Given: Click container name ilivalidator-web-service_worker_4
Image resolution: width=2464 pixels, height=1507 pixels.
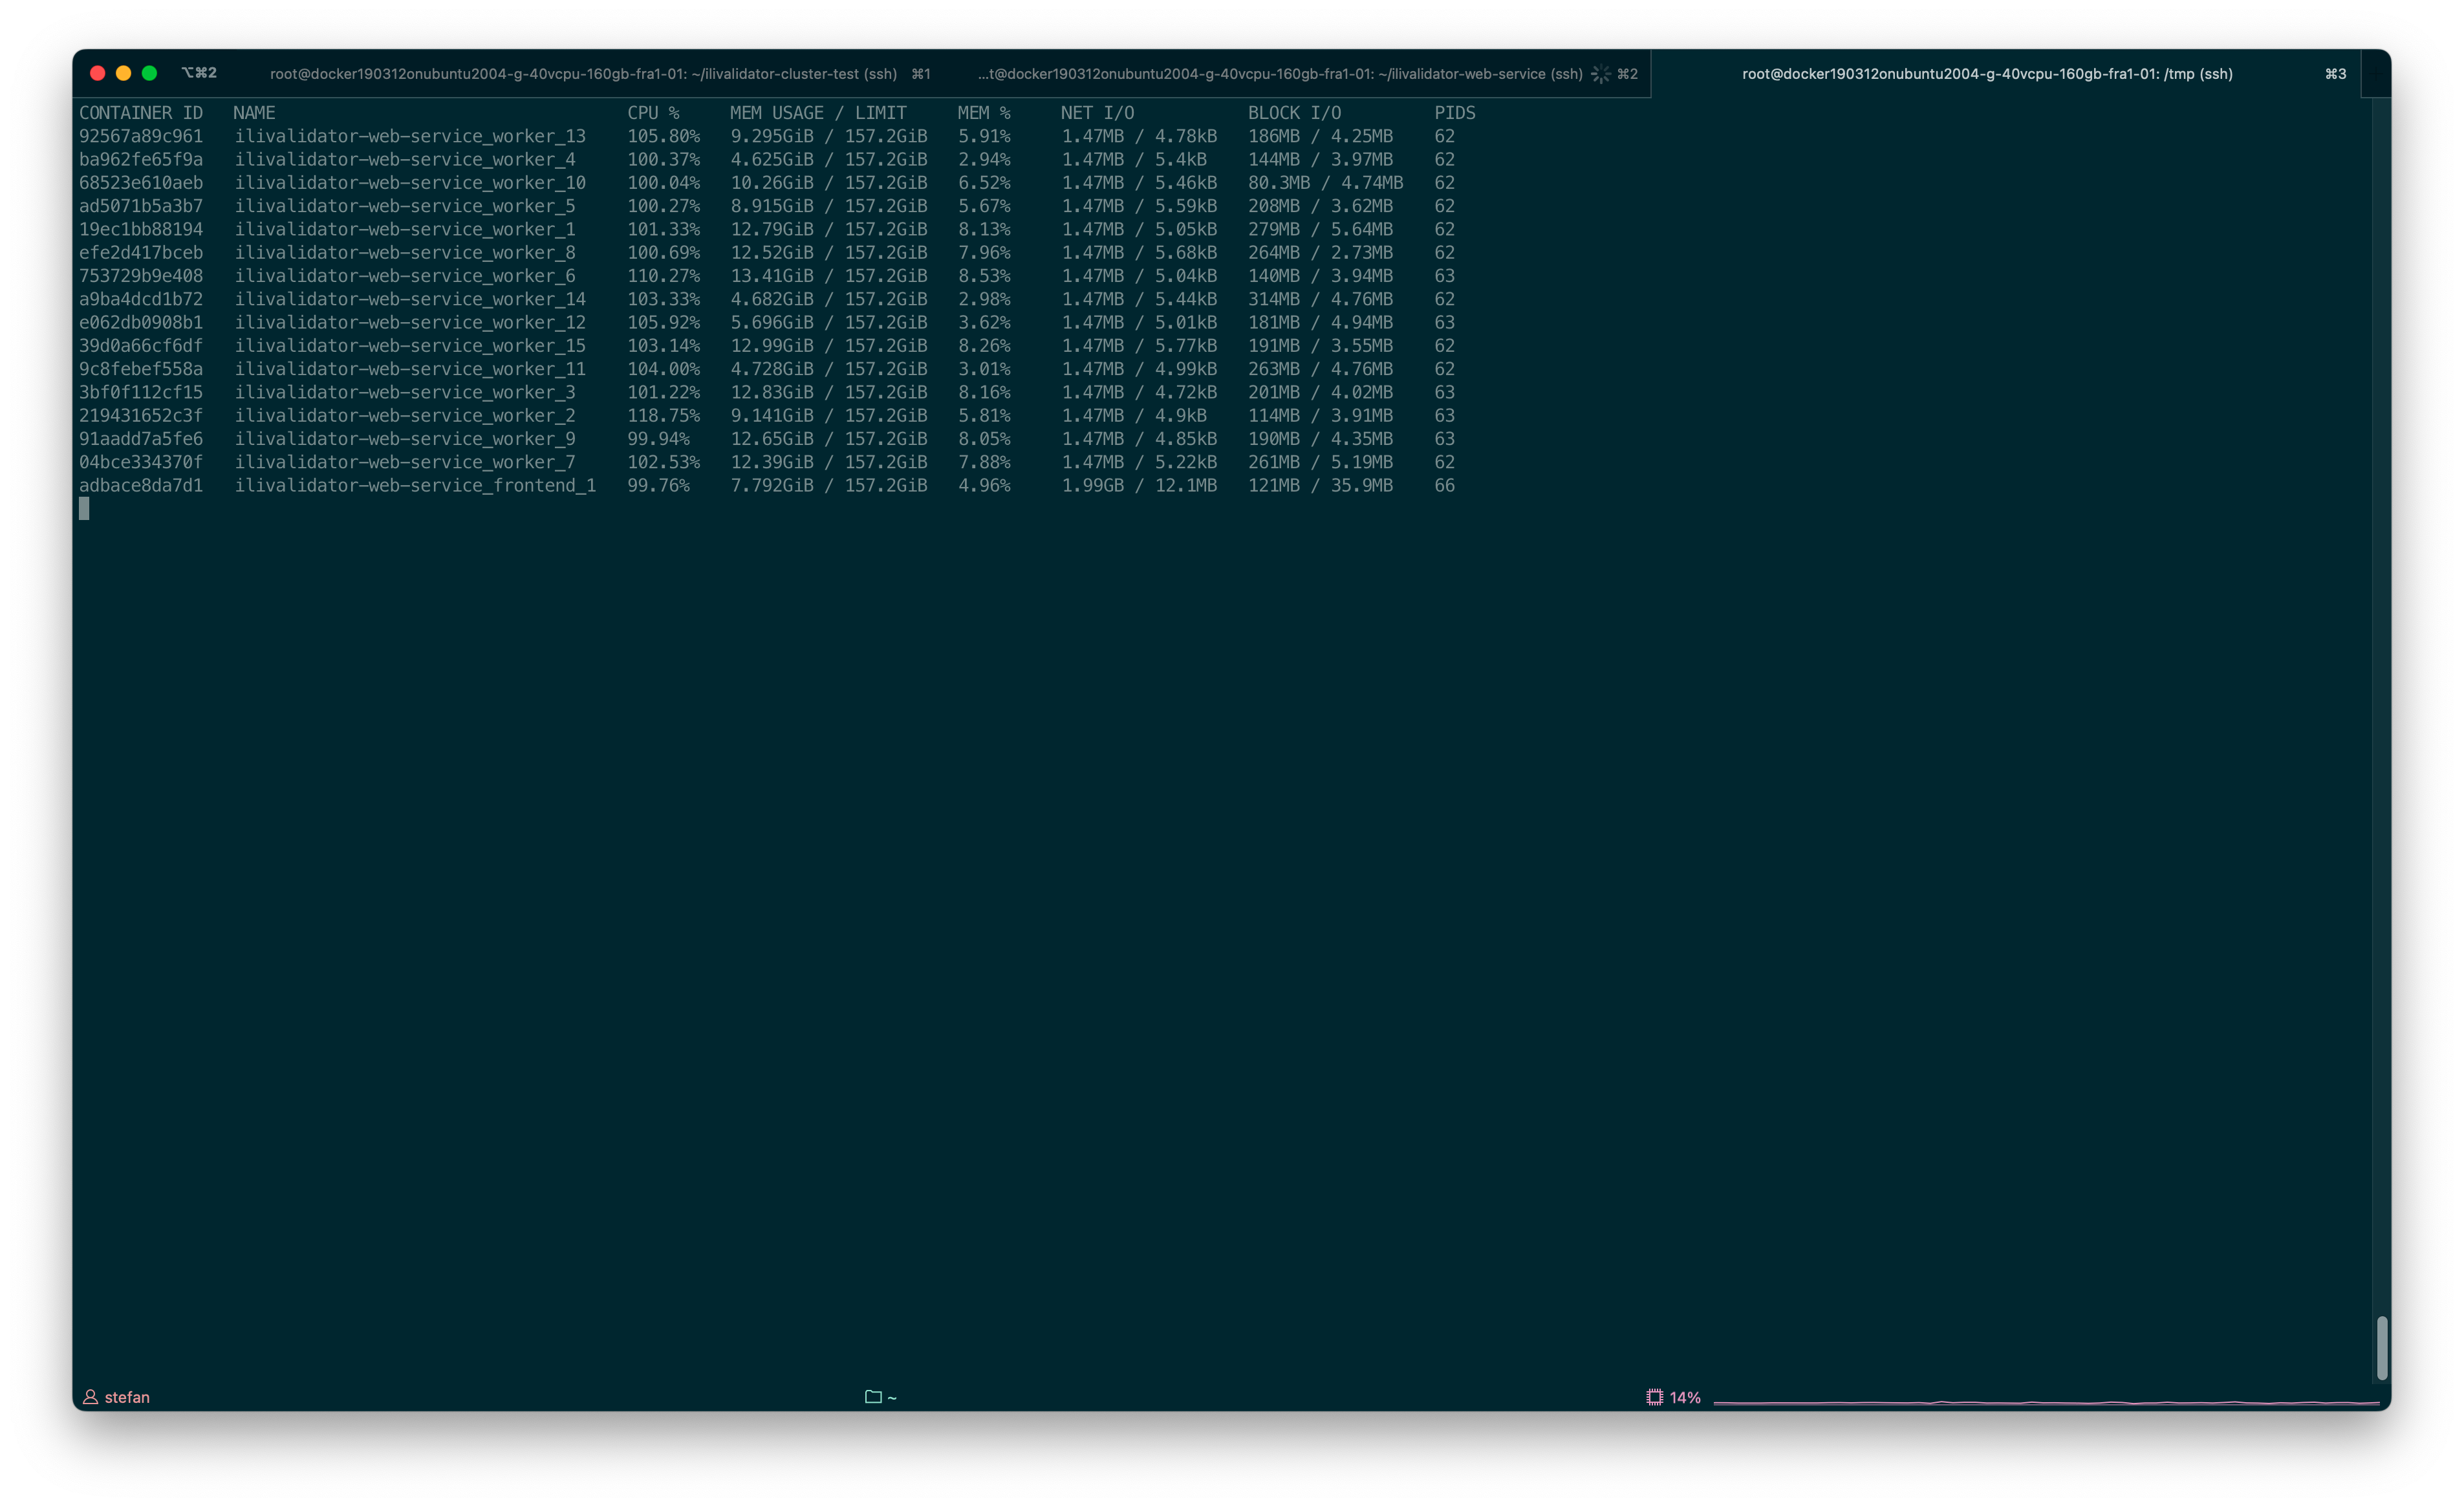Looking at the screenshot, I should pyautogui.click(x=405, y=159).
